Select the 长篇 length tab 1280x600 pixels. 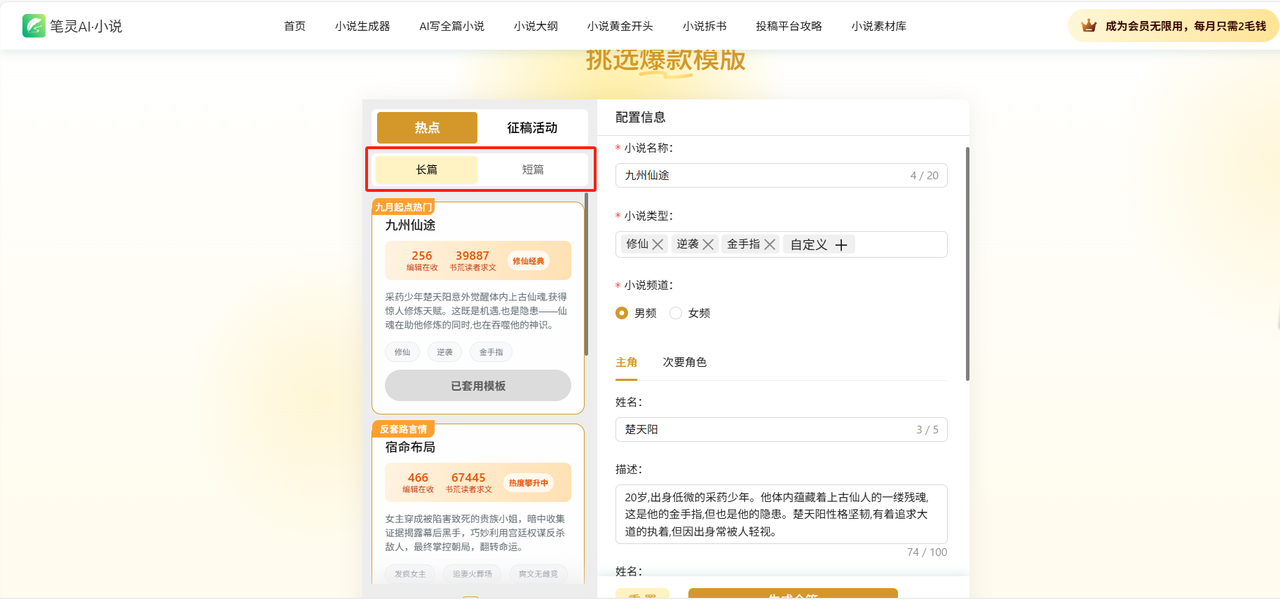(427, 170)
